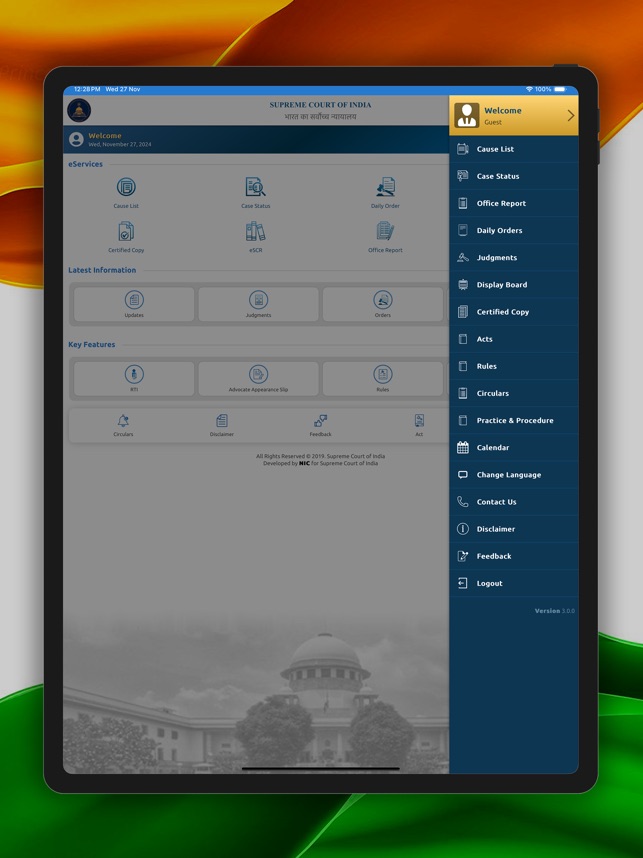Tap the battery indicator in status bar
The height and width of the screenshot is (858, 643).
(x=560, y=89)
